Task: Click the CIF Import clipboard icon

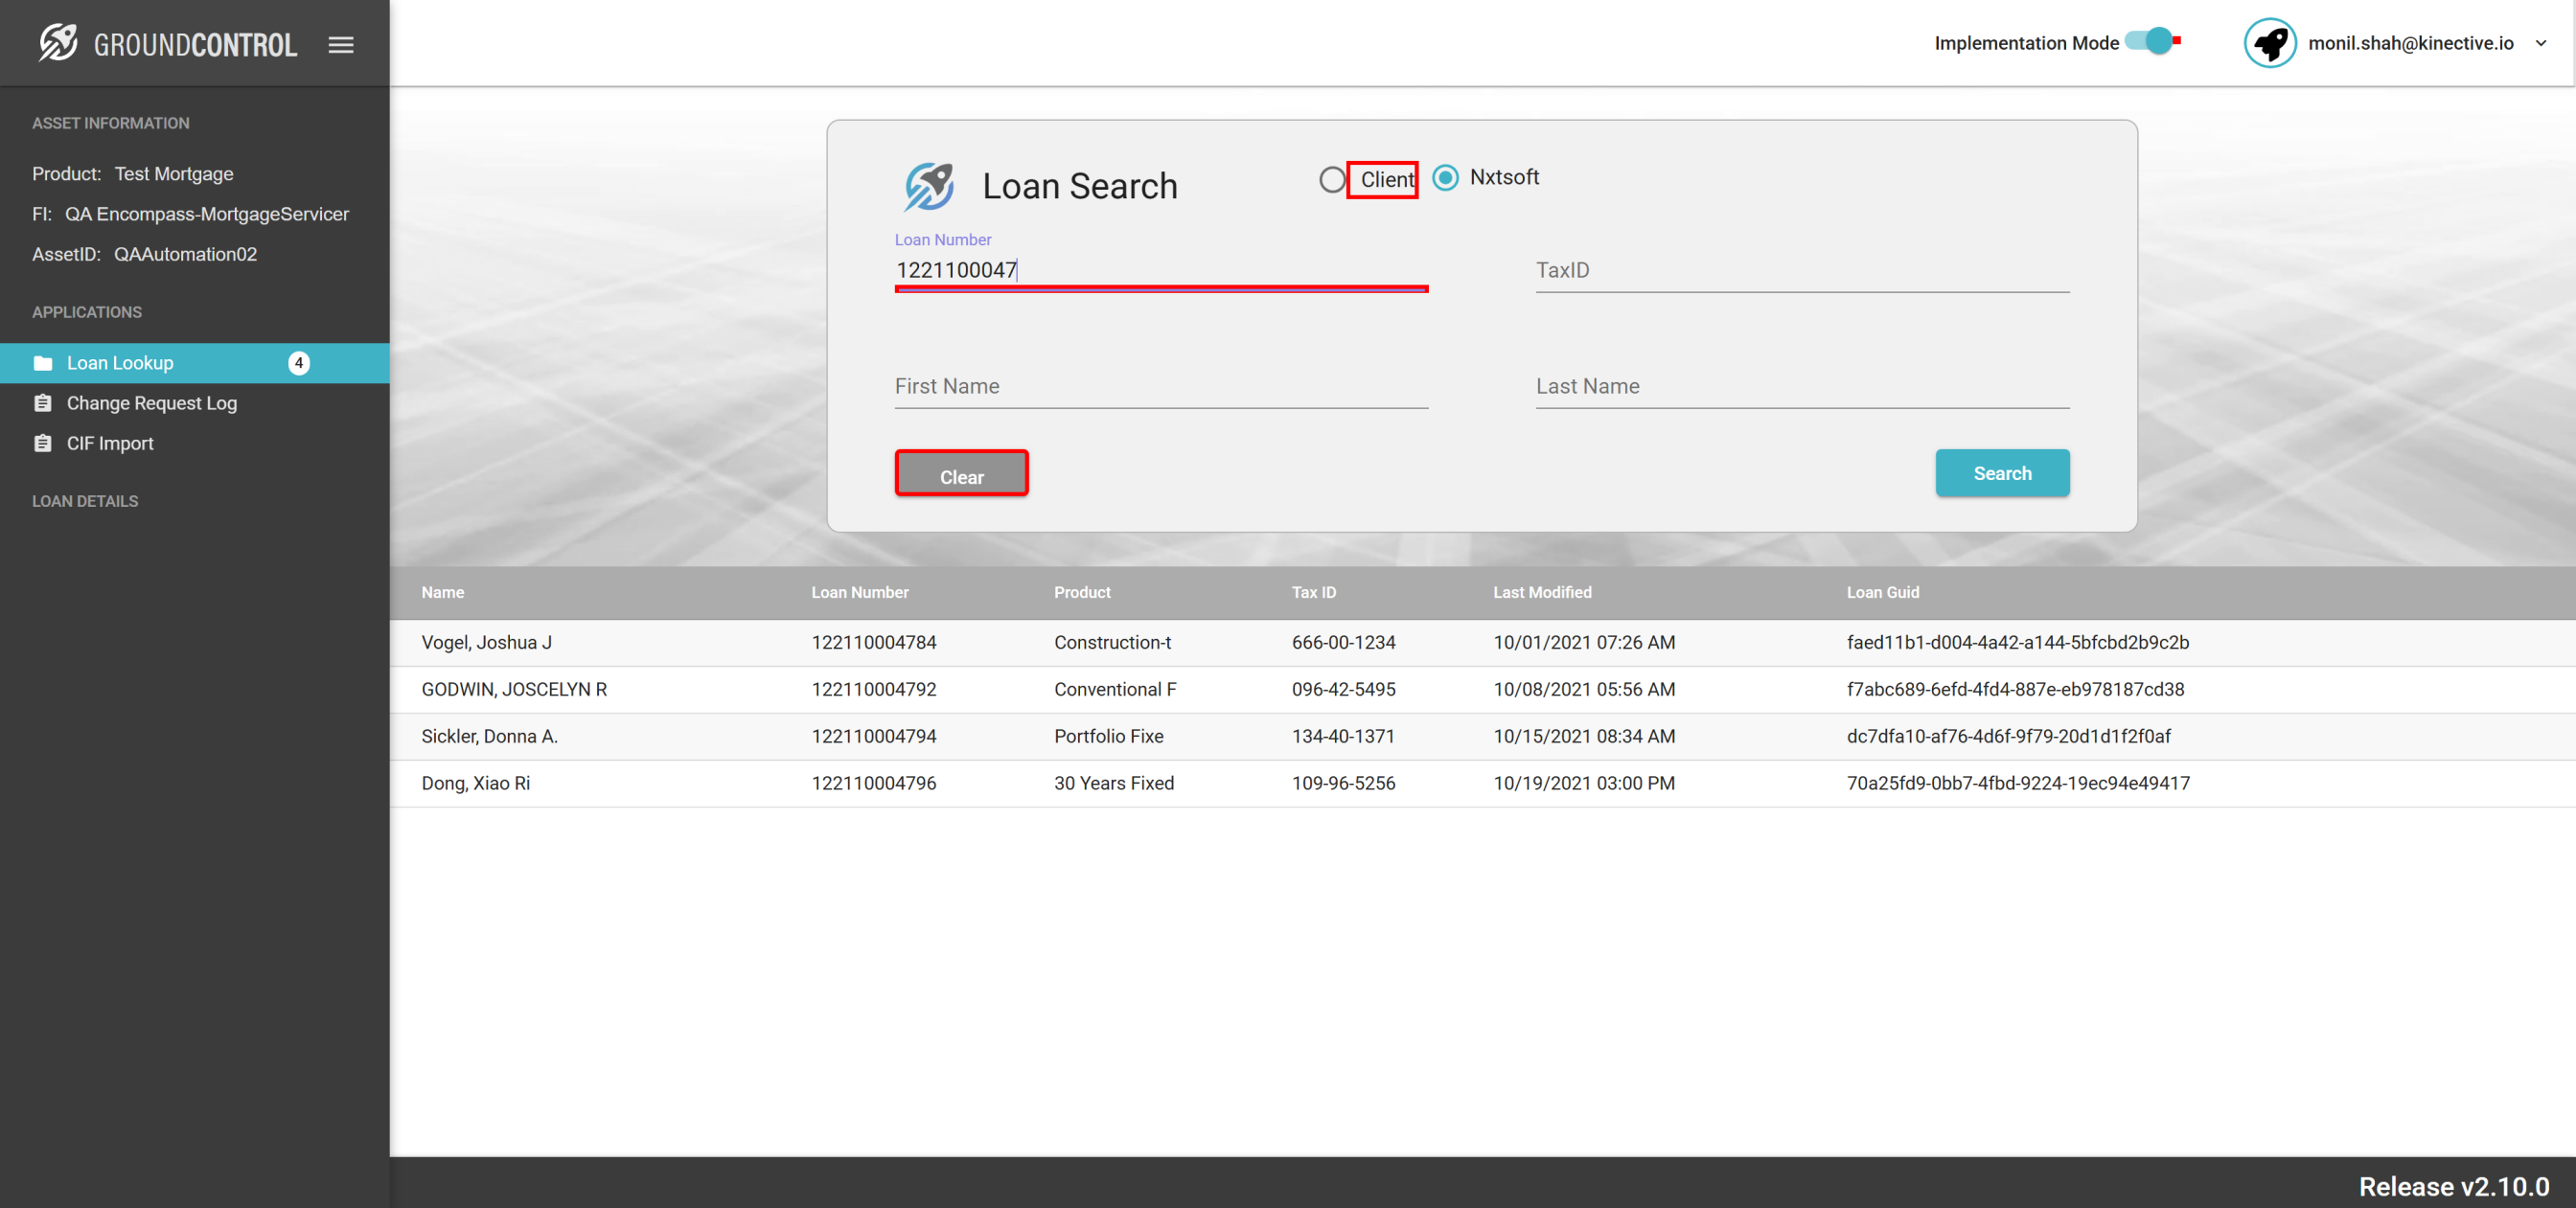Action: pyautogui.click(x=43, y=443)
